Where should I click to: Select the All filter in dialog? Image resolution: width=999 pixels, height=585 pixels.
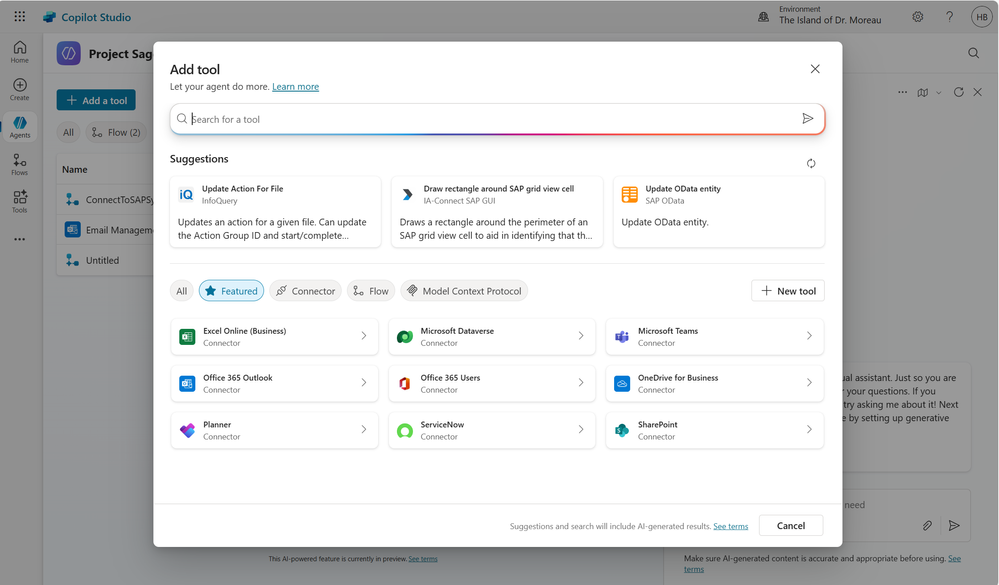(x=182, y=291)
